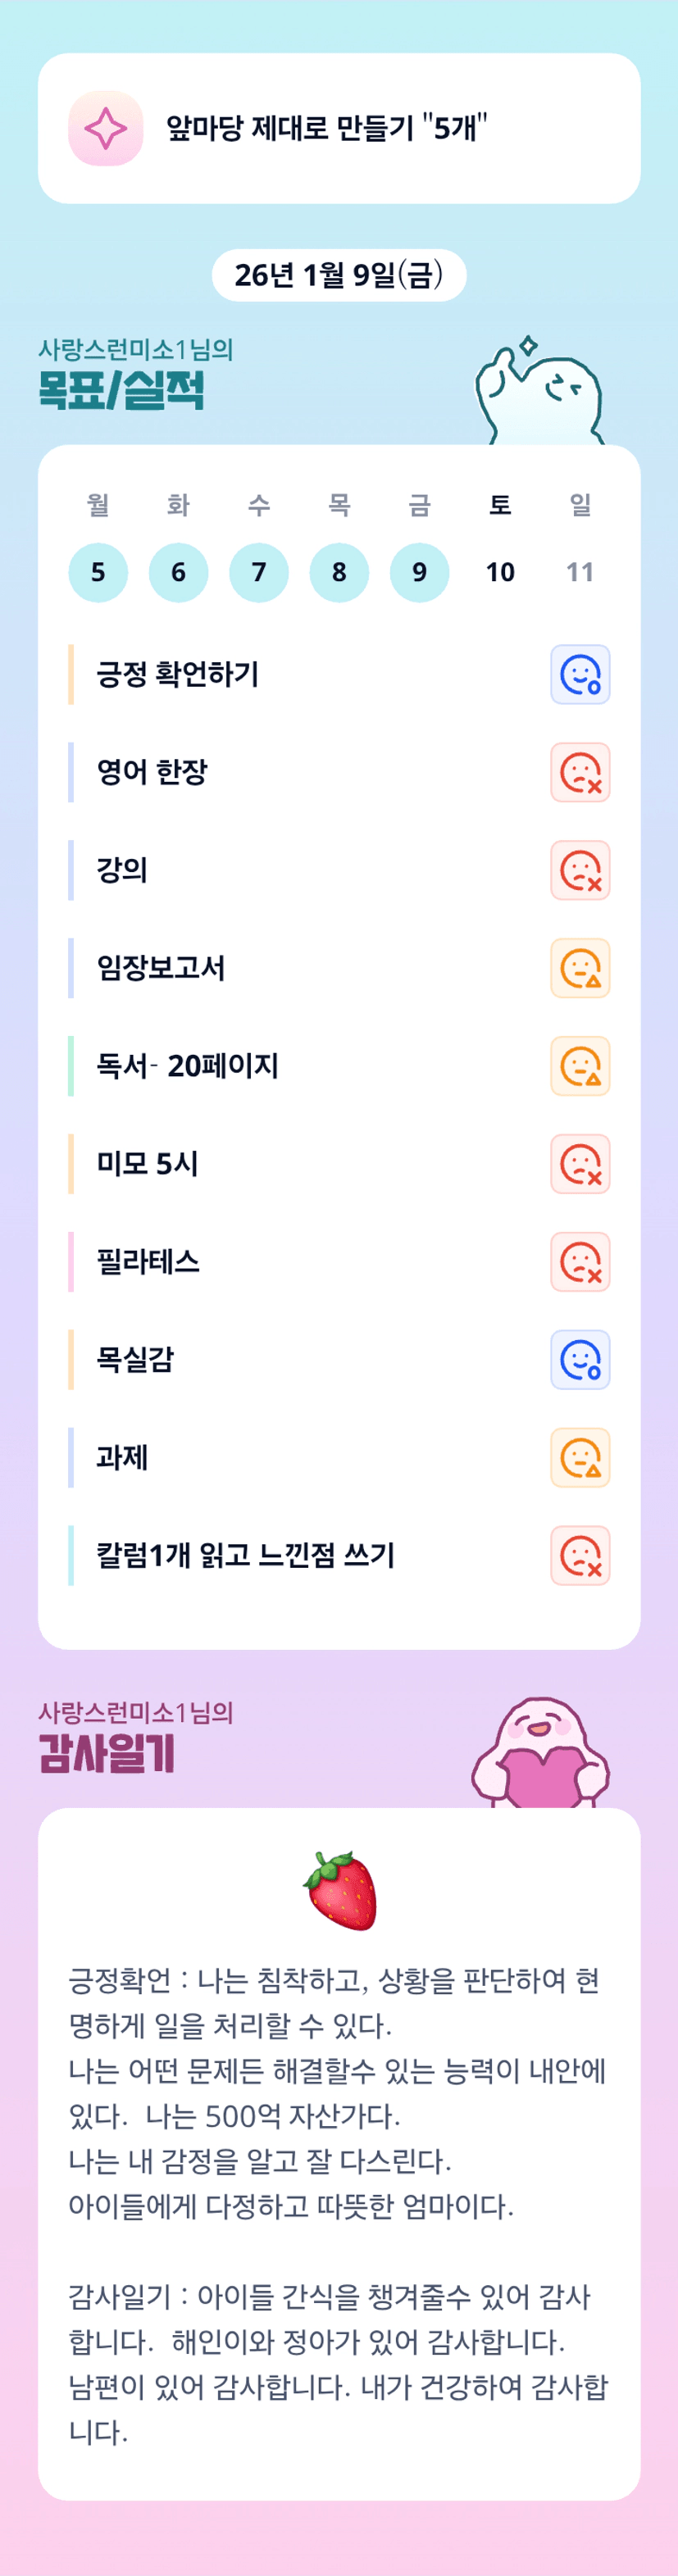Click the red failed face for 강의

click(x=580, y=871)
